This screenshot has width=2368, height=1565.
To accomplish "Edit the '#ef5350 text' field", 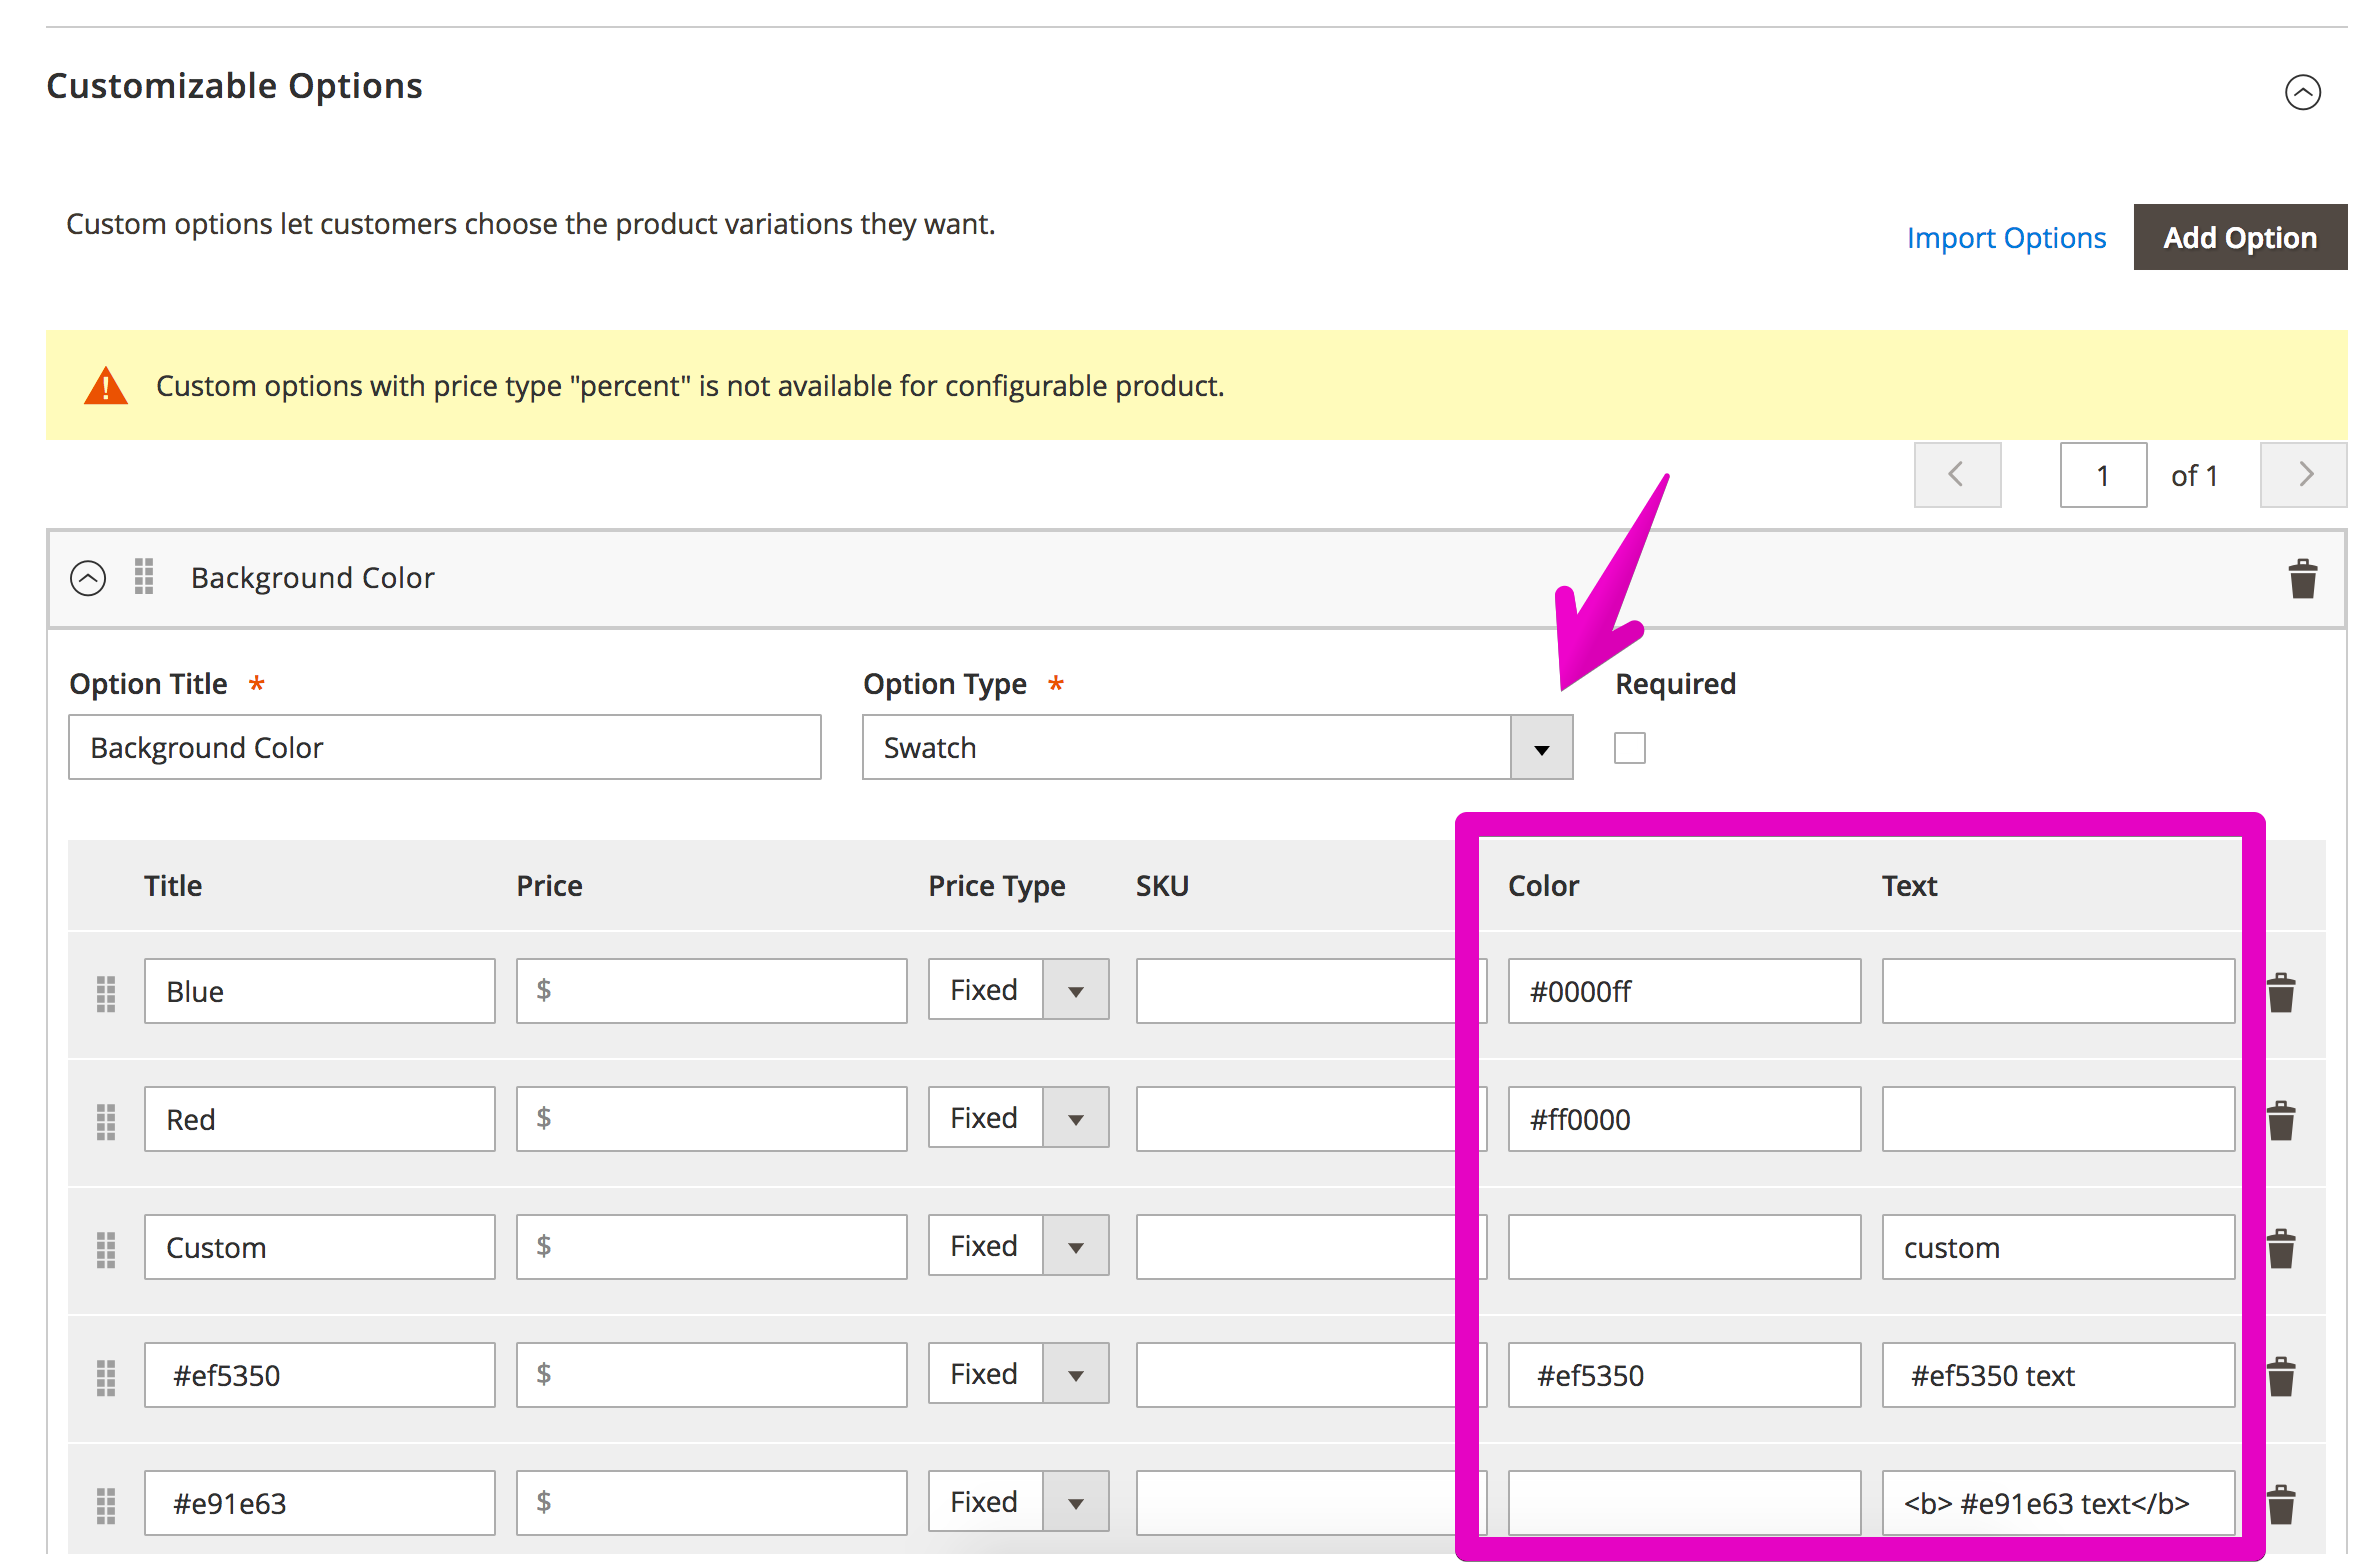I will pyautogui.click(x=2059, y=1375).
